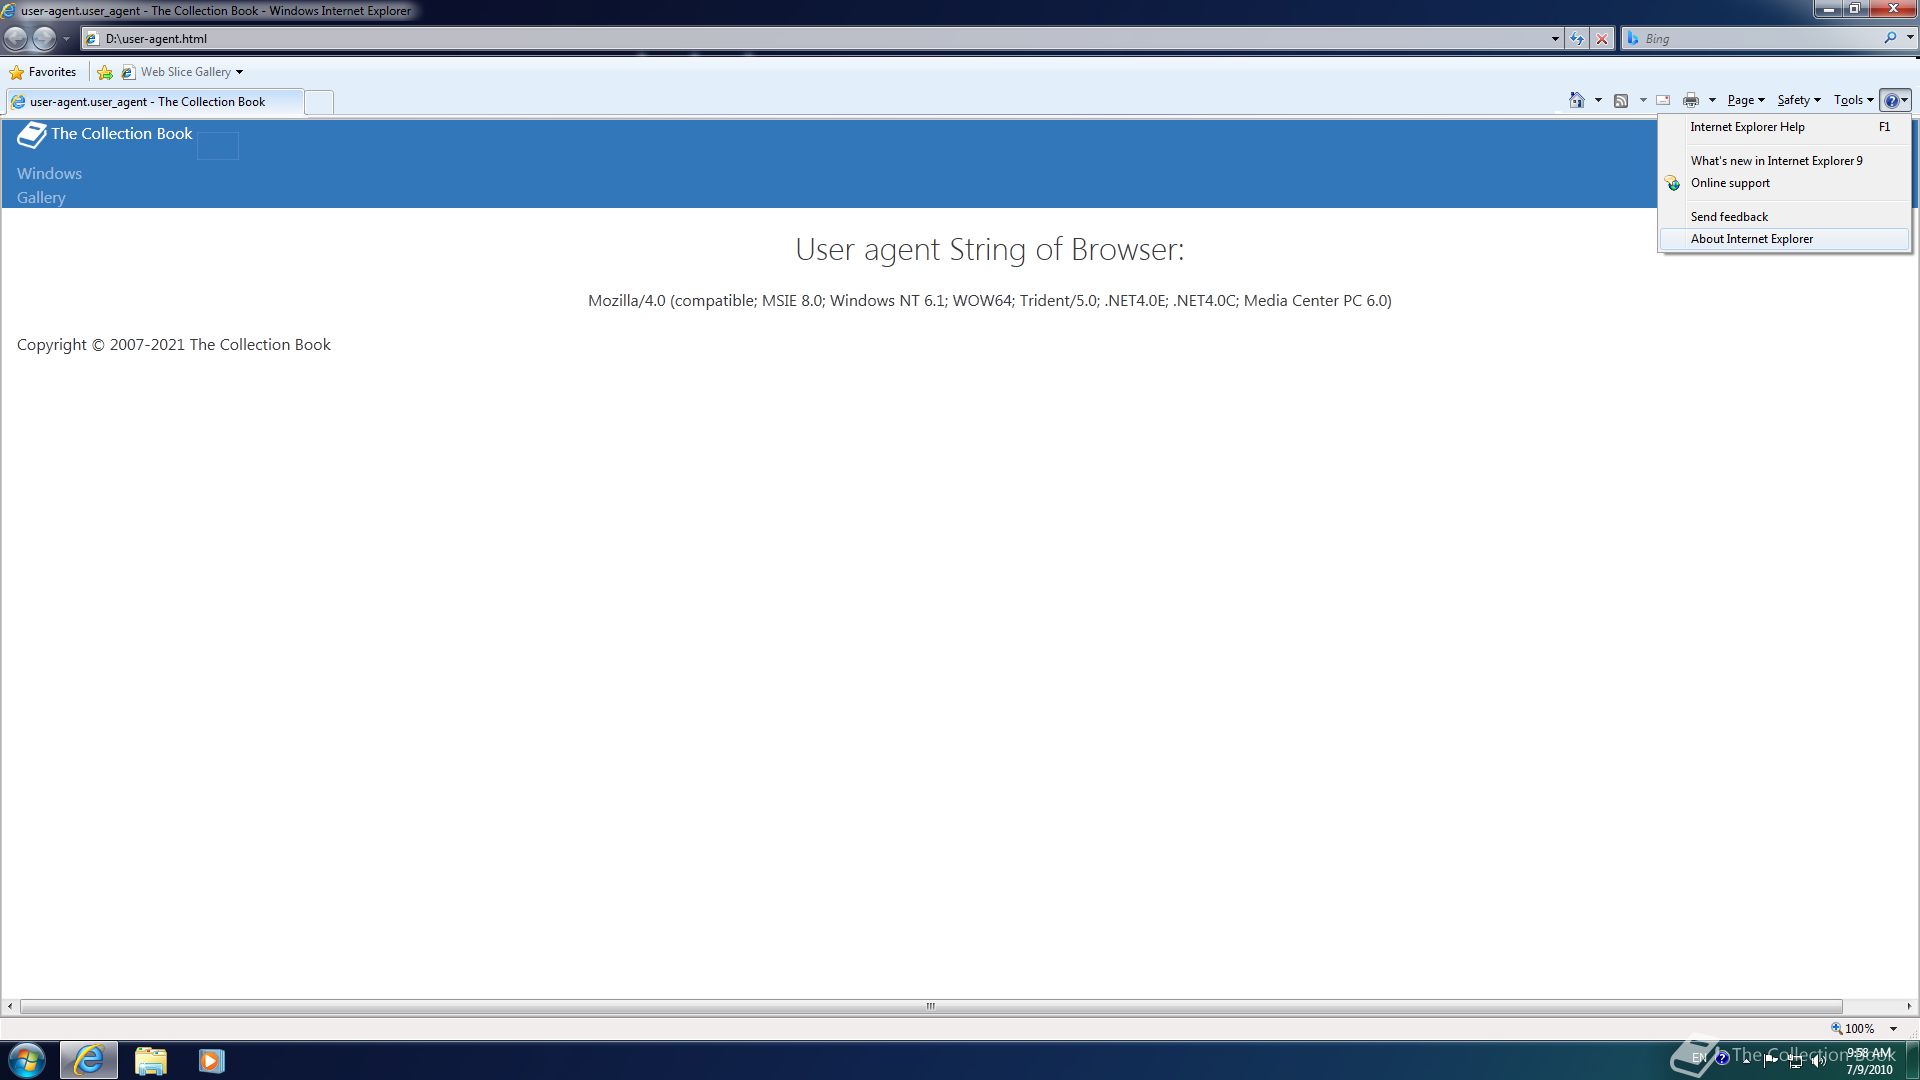Click The Collection Book logo link

click(x=105, y=134)
